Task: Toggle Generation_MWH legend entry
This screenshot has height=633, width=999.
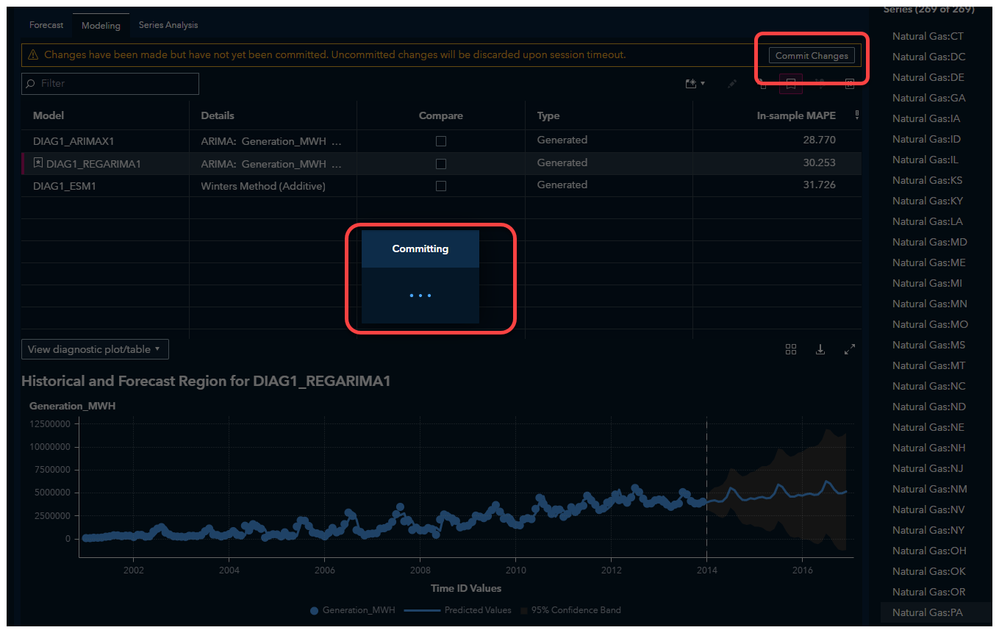Action: pyautogui.click(x=352, y=610)
